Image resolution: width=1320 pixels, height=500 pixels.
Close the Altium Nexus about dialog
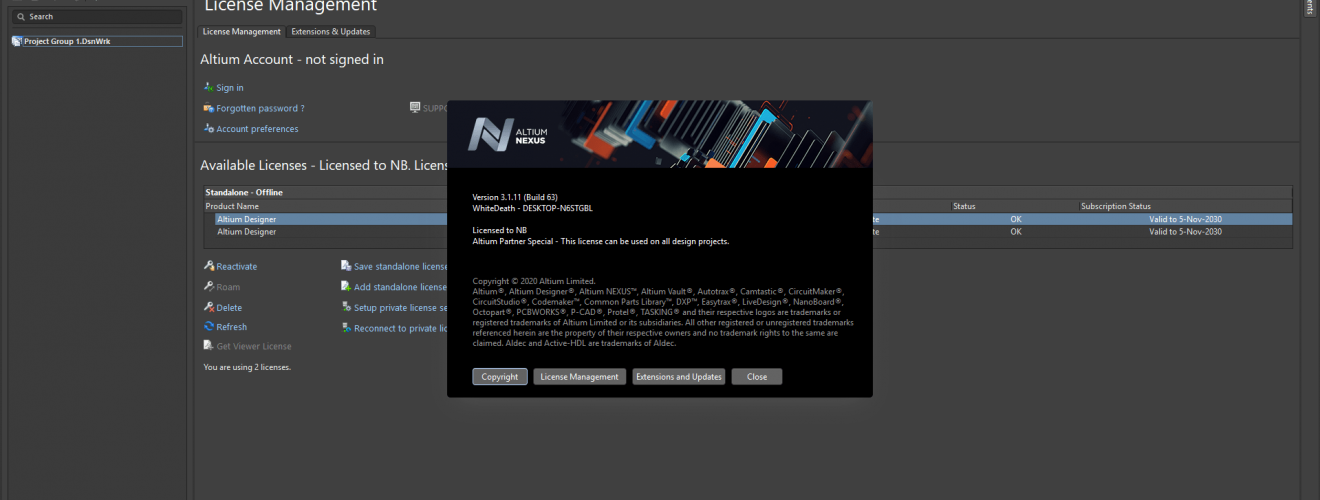coord(757,377)
